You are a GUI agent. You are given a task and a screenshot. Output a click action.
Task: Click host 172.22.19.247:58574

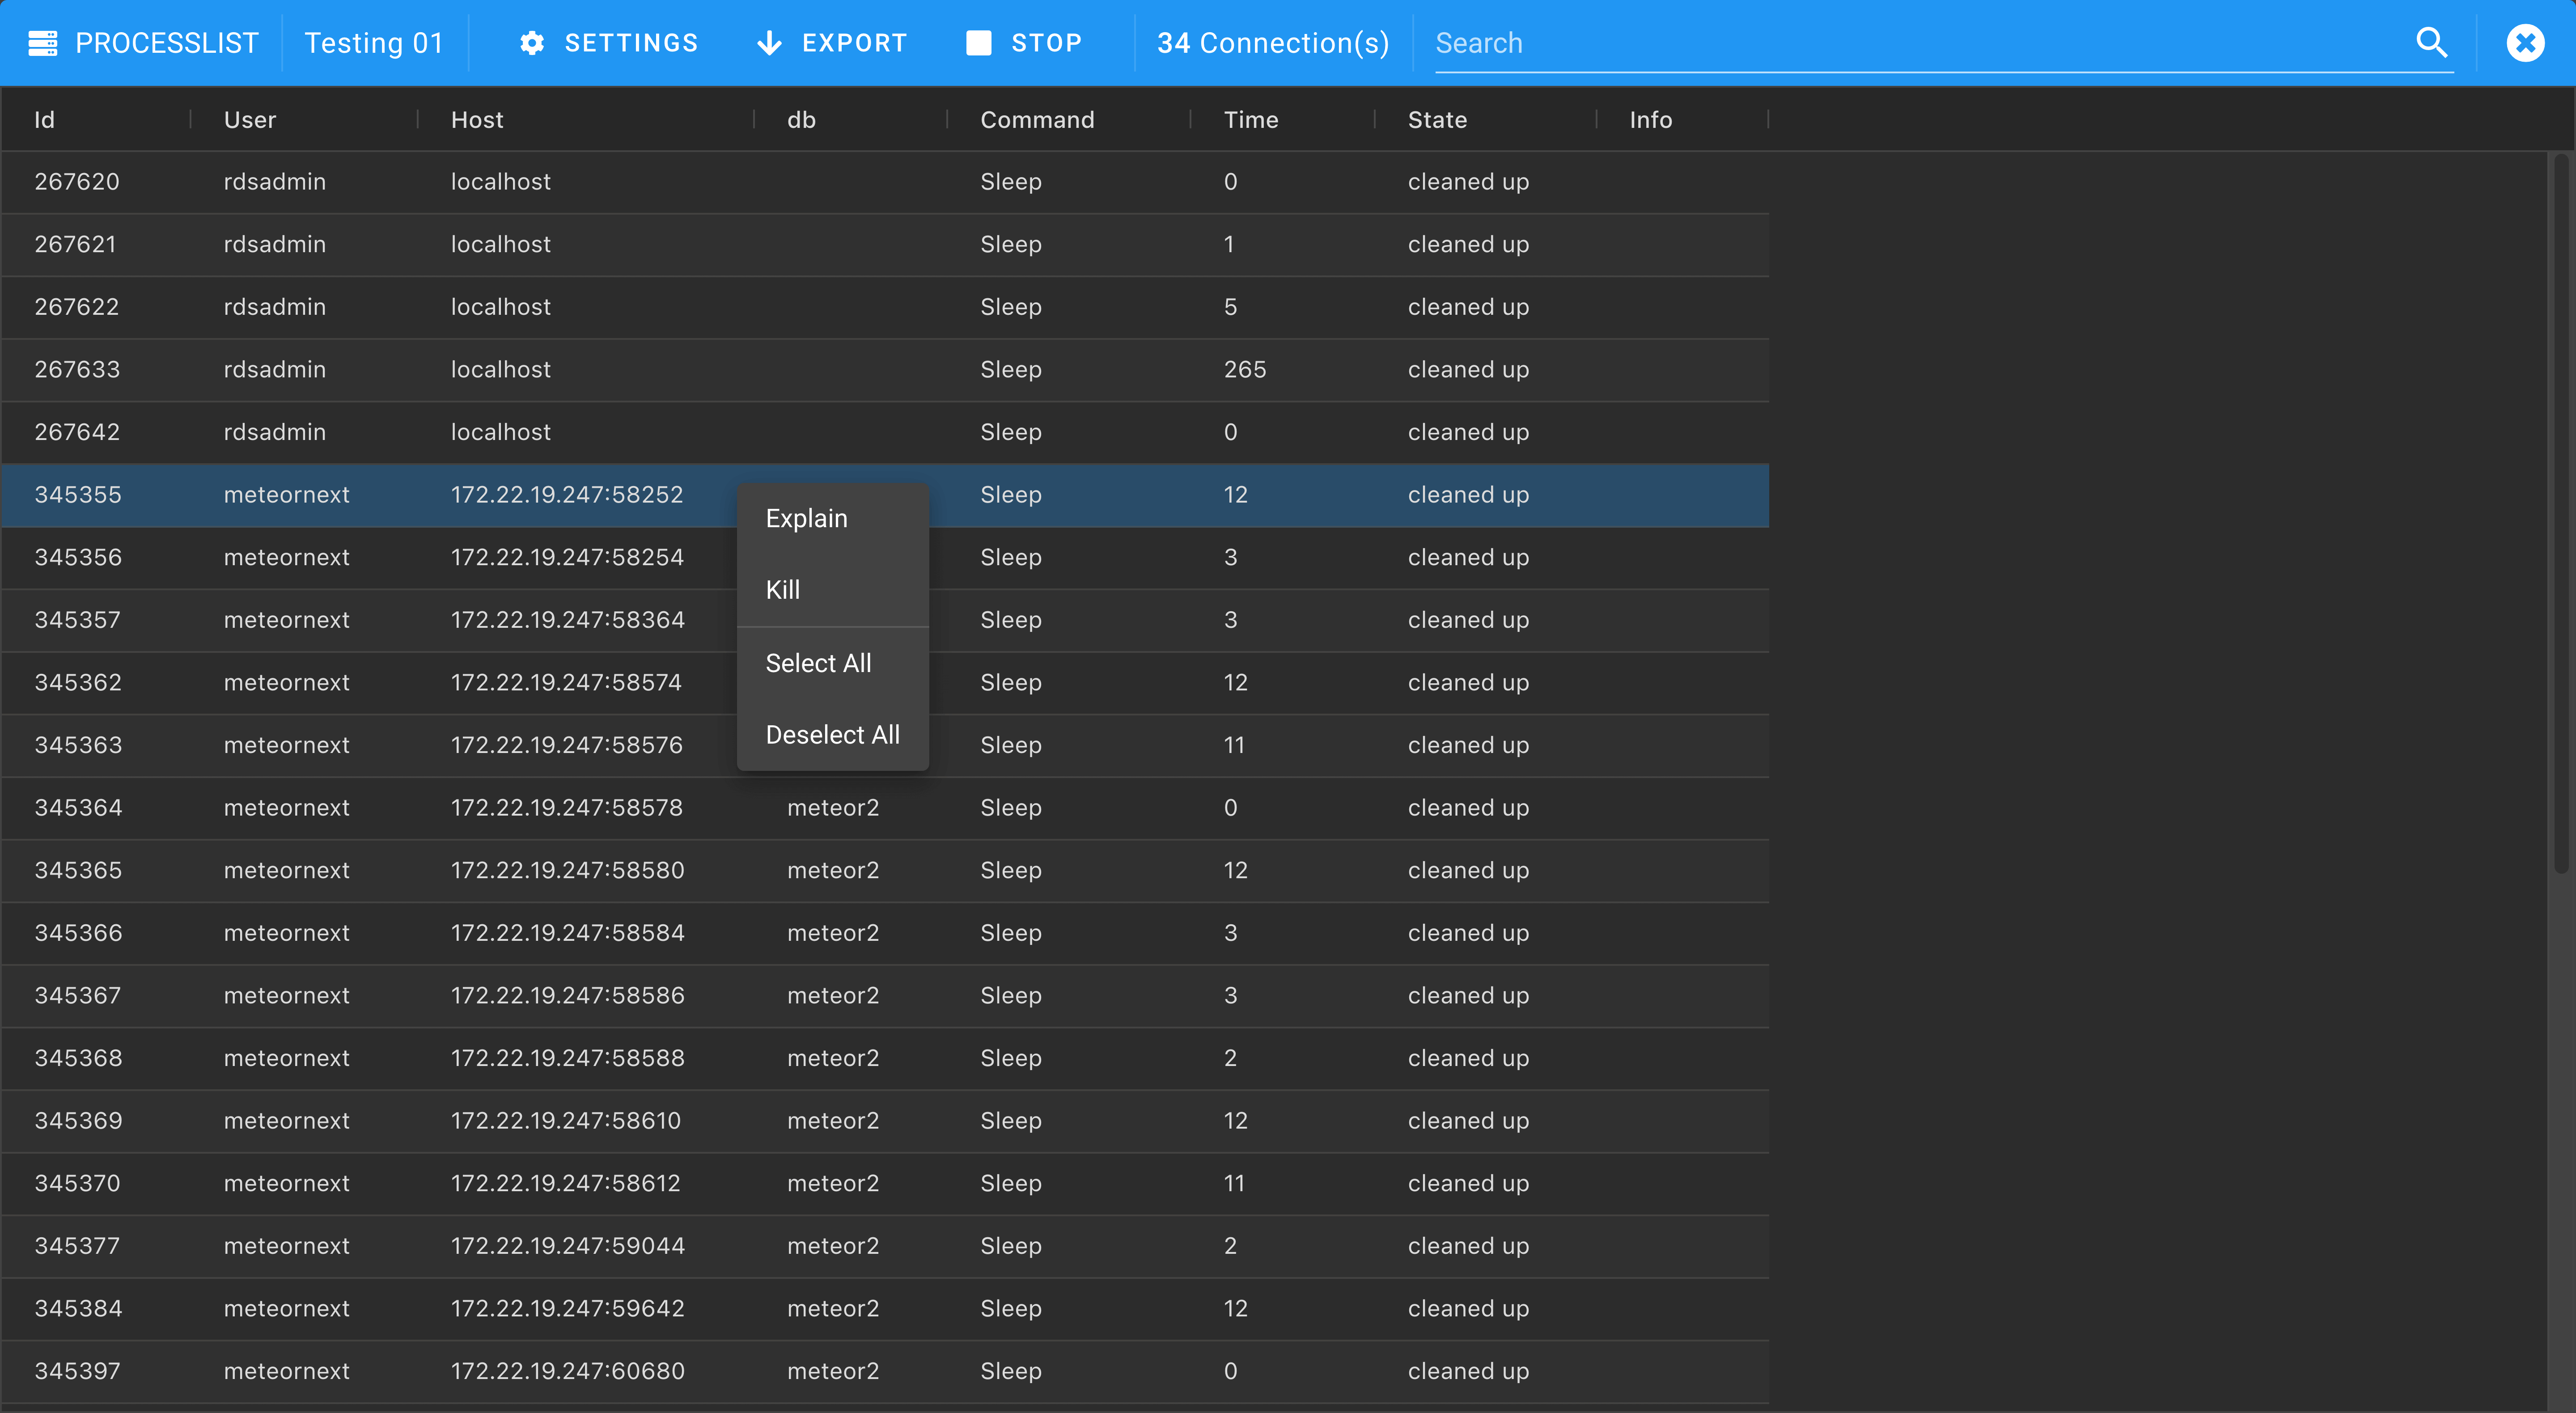(566, 683)
